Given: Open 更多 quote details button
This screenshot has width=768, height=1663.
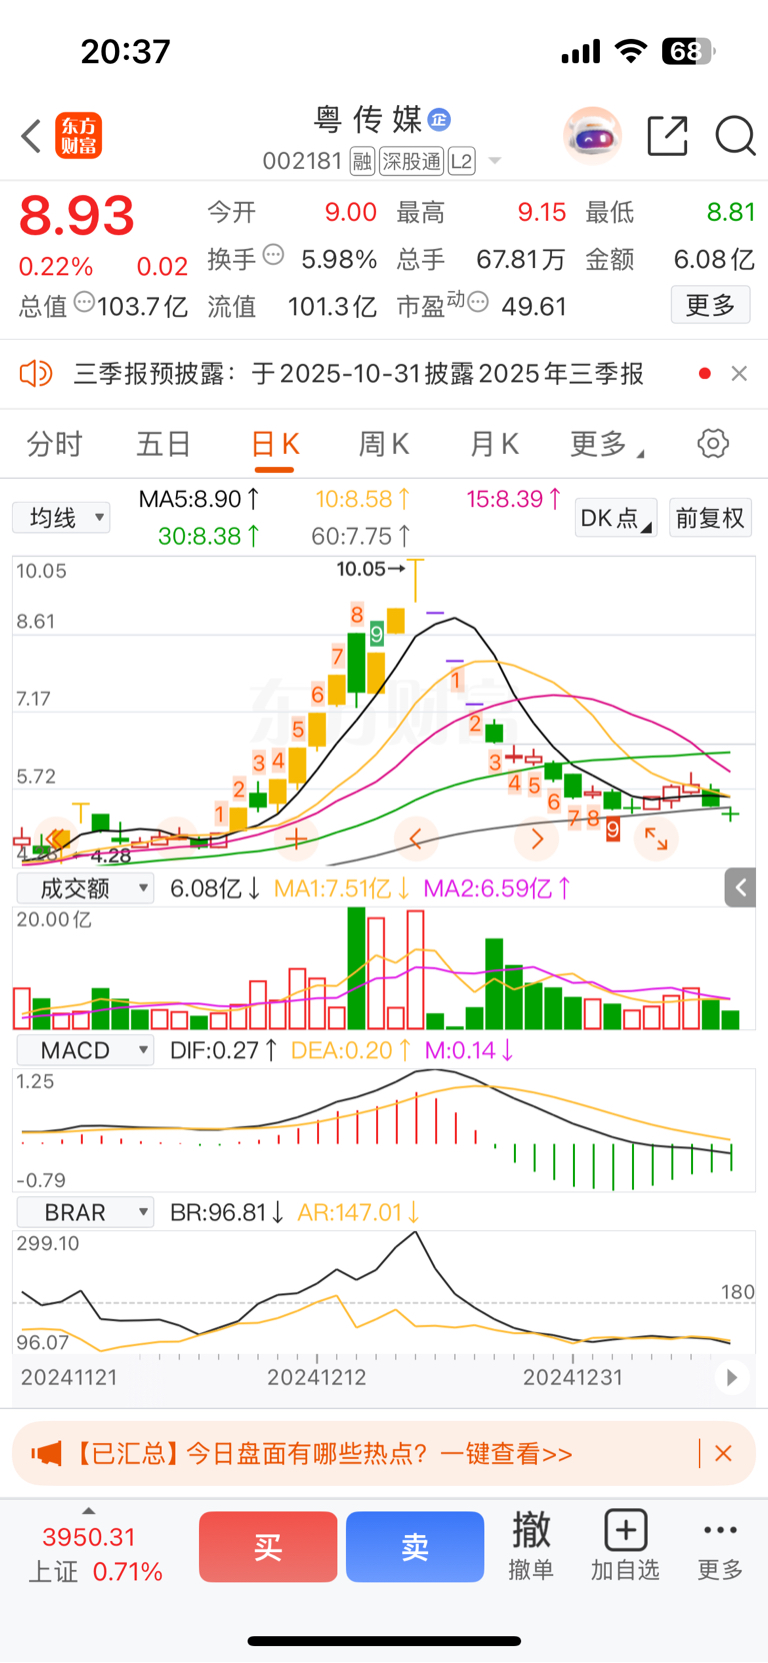Looking at the screenshot, I should coord(710,305).
